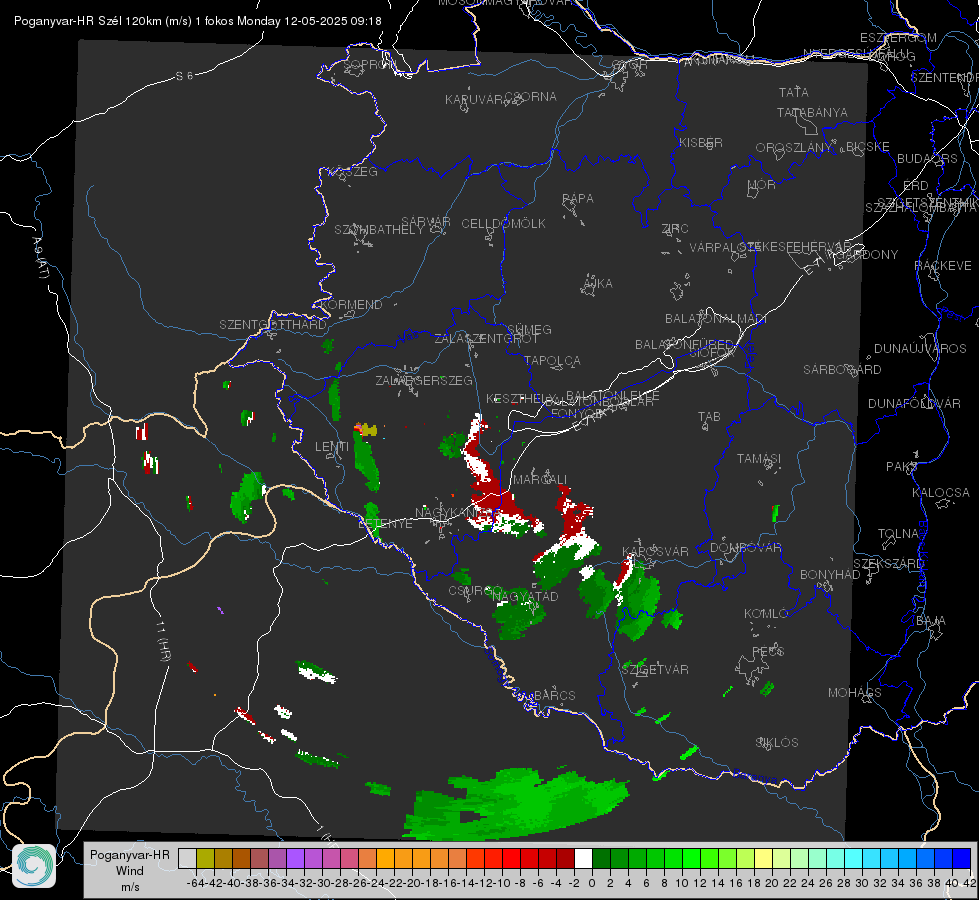Image resolution: width=979 pixels, height=900 pixels.
Task: Click the 'KALOCSA' city label
Action: (x=941, y=493)
